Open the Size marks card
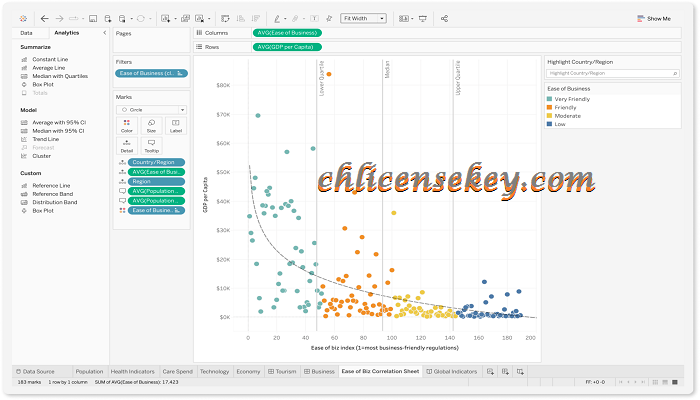700x400 pixels. pos(151,126)
